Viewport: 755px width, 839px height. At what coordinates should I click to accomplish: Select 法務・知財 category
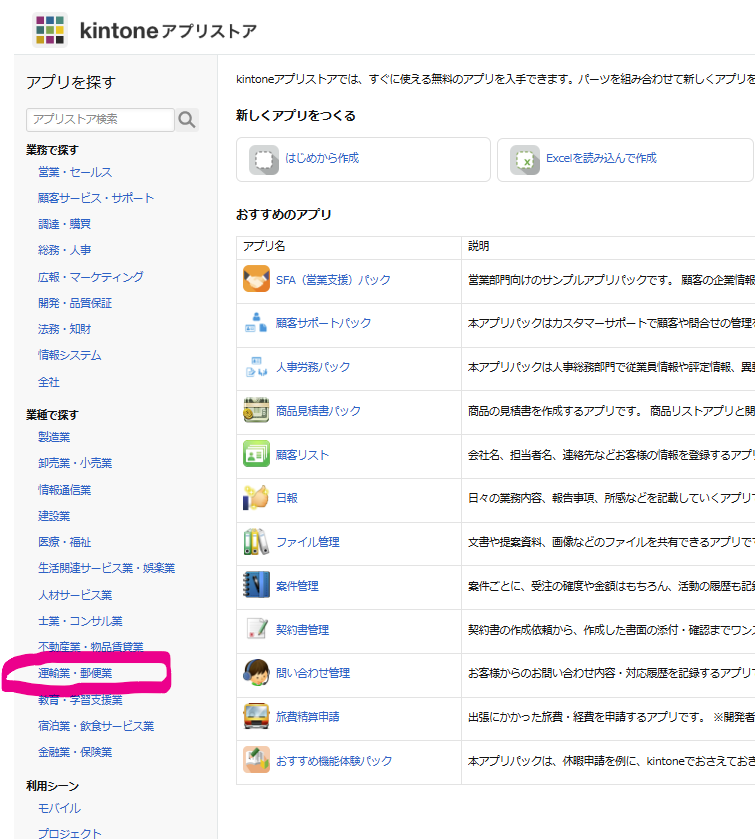pos(64,329)
